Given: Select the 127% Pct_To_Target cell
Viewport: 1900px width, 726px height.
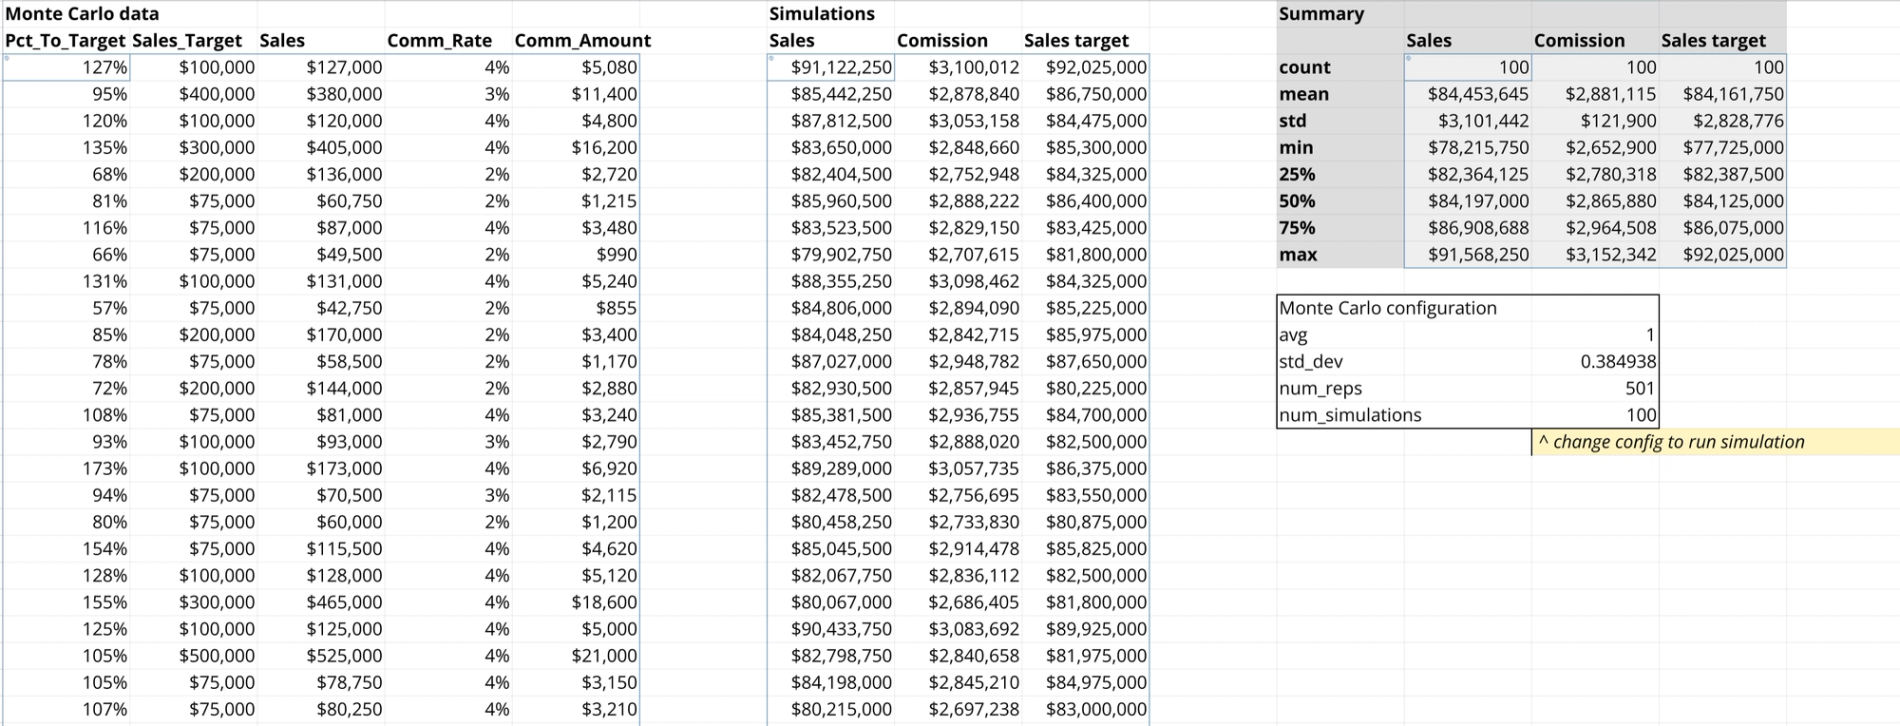Looking at the screenshot, I should (x=66, y=67).
